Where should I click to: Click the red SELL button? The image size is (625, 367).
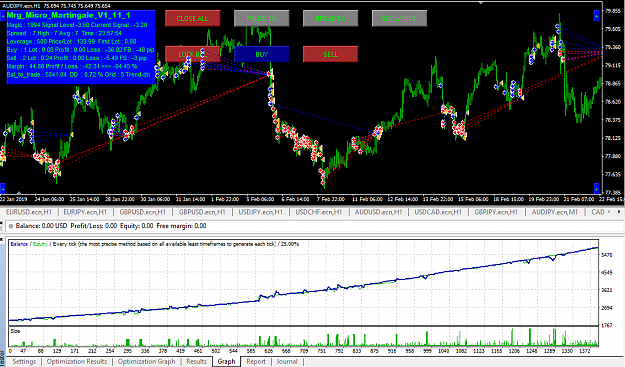coord(330,54)
